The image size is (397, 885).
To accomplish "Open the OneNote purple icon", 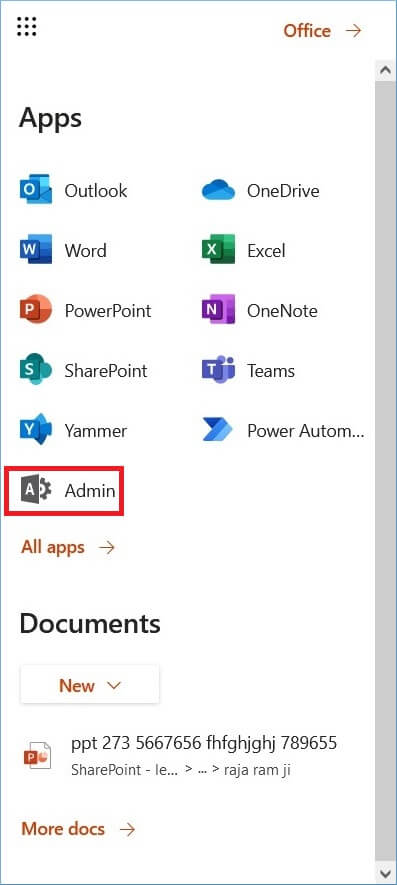I will pyautogui.click(x=218, y=310).
